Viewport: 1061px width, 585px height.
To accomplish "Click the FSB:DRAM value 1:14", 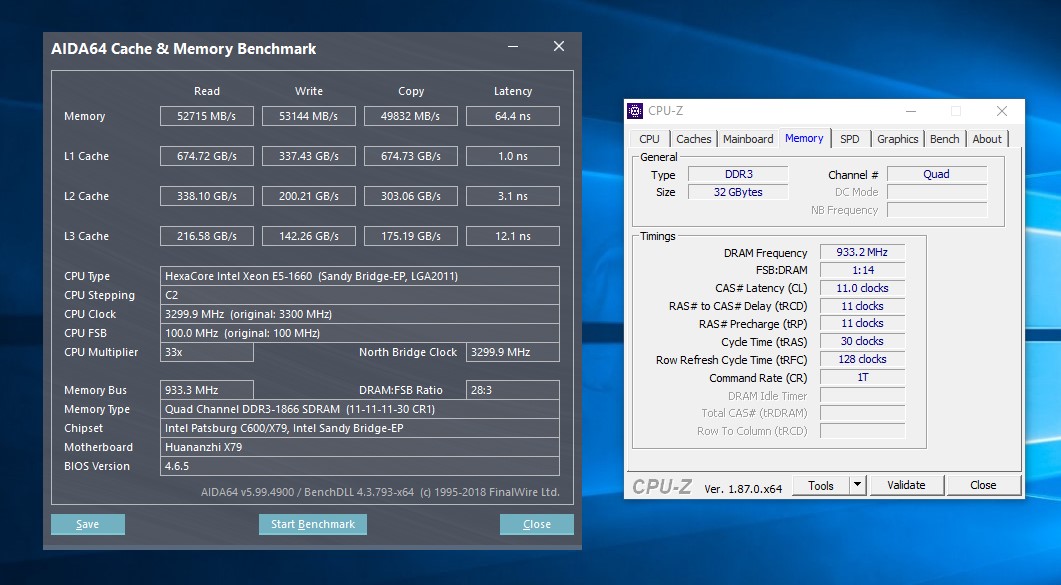I will pyautogui.click(x=862, y=270).
